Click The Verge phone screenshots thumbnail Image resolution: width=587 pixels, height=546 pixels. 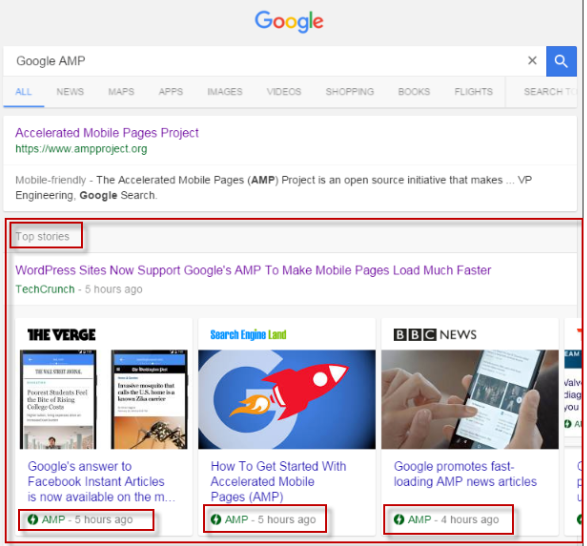point(104,399)
